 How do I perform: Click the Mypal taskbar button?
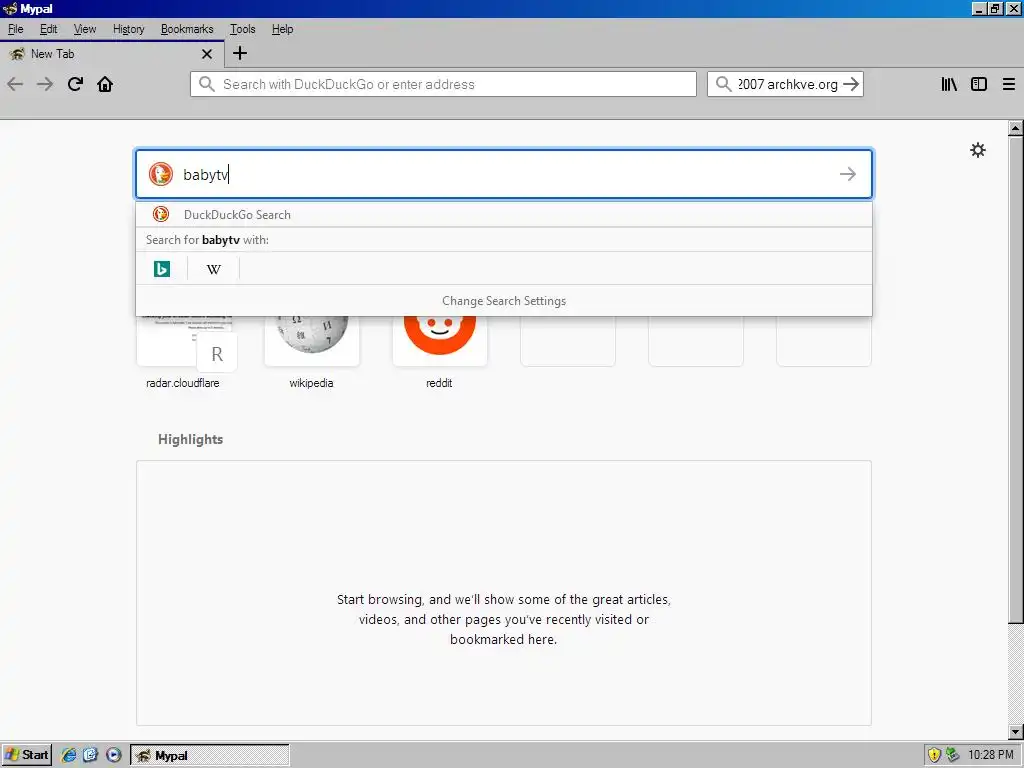click(210, 755)
